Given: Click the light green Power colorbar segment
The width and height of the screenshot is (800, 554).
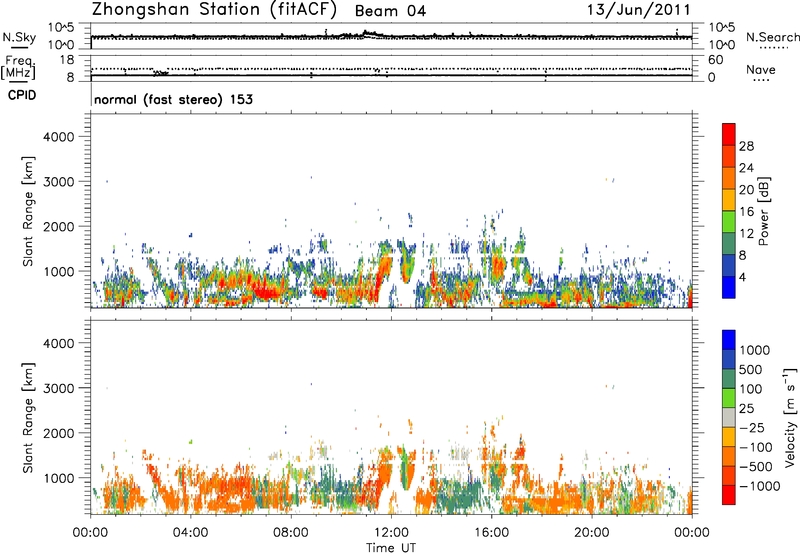Looking at the screenshot, I should (x=729, y=222).
